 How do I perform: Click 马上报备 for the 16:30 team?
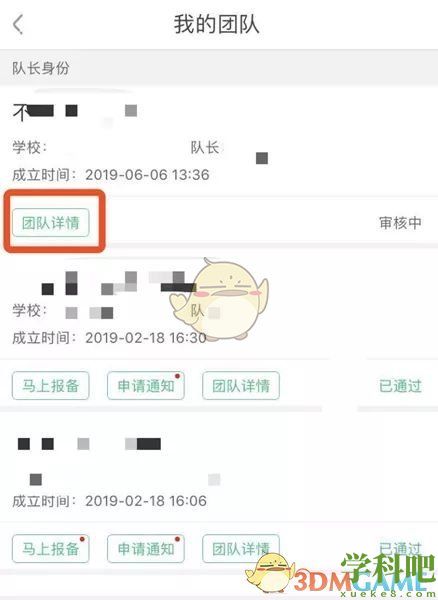pyautogui.click(x=51, y=385)
